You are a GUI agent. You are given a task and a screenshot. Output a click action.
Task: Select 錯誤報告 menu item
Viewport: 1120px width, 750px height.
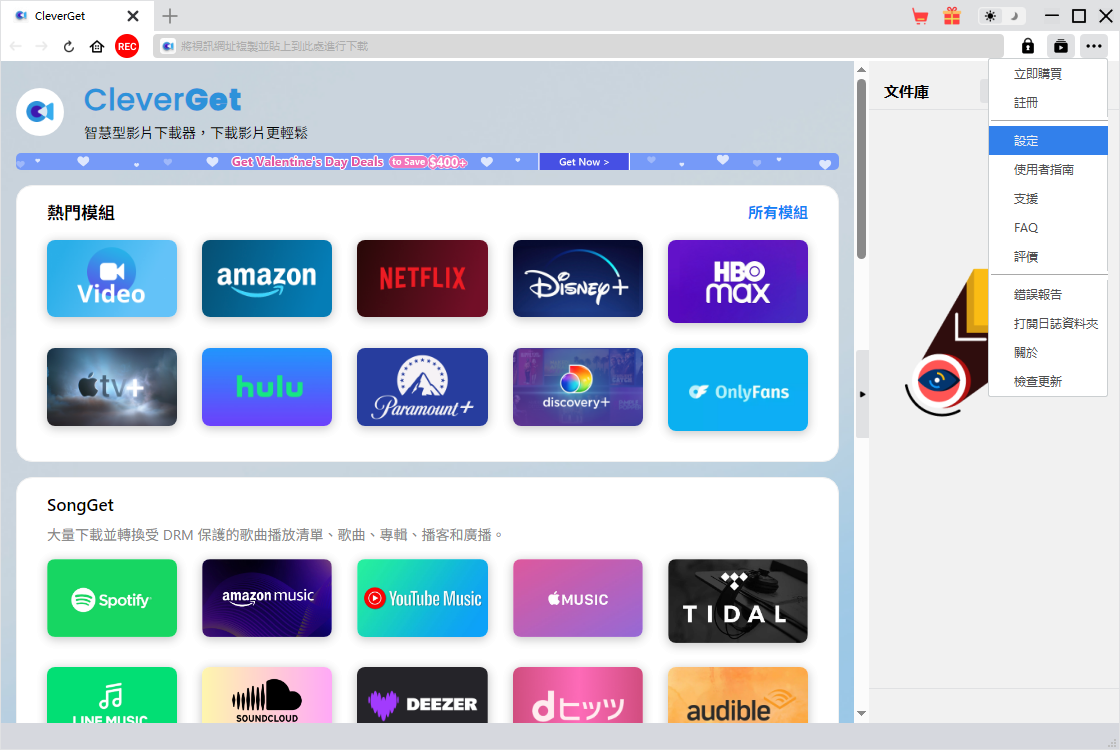(x=1048, y=294)
